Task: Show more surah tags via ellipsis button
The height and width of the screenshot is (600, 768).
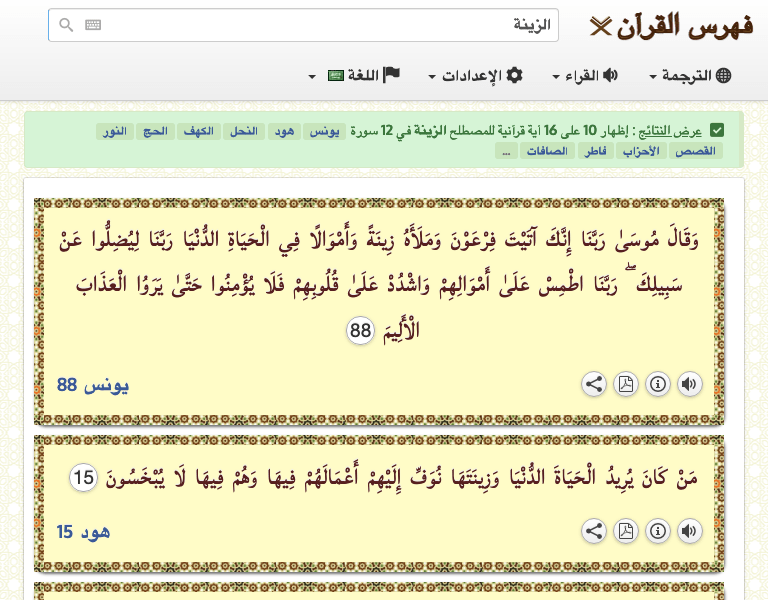Action: pyautogui.click(x=507, y=152)
